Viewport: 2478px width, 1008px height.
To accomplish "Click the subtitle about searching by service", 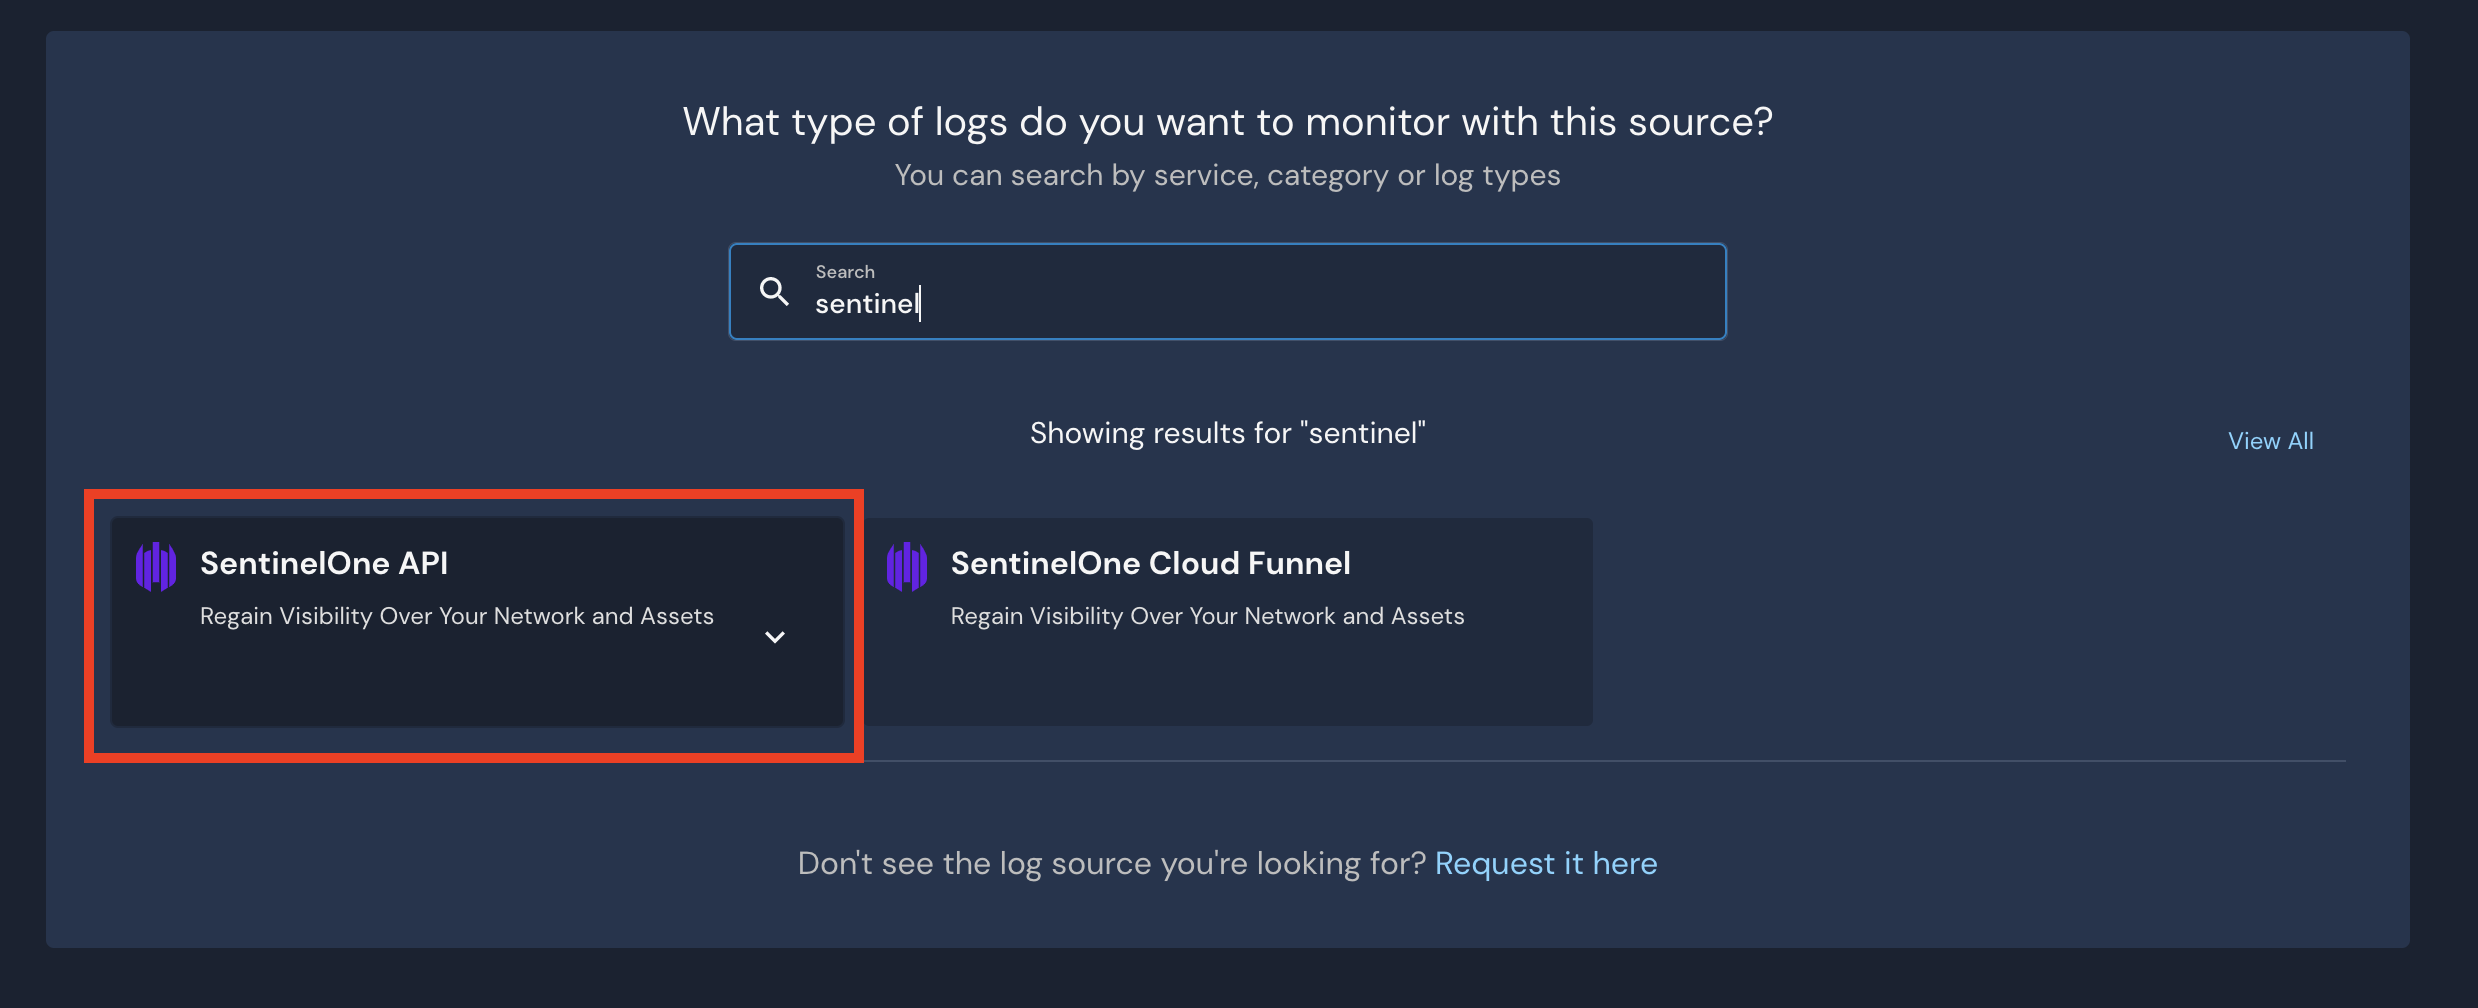I will (1227, 175).
